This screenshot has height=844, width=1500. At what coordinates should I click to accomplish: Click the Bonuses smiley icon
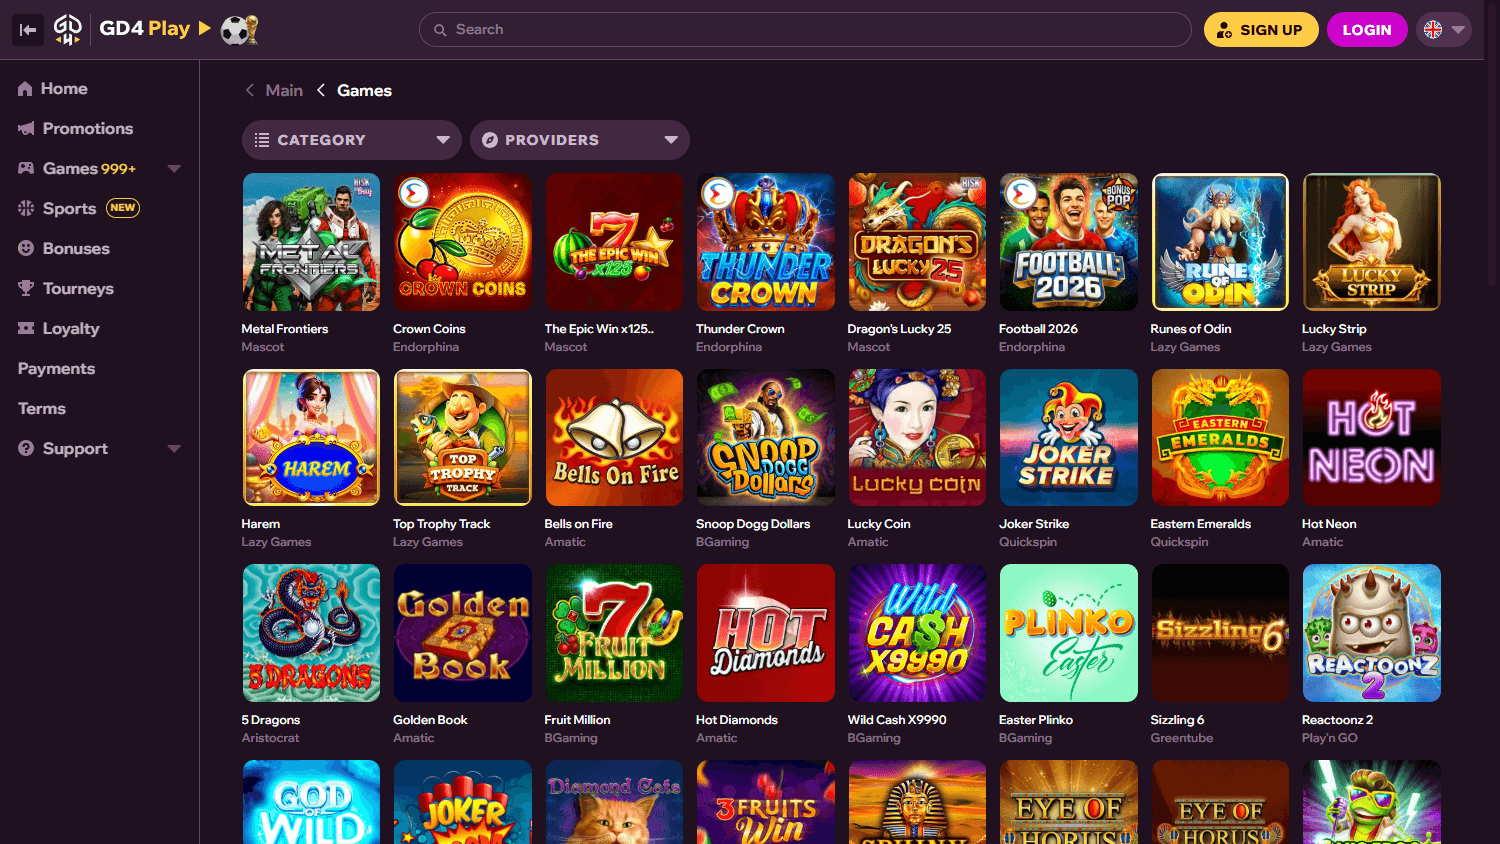(26, 249)
